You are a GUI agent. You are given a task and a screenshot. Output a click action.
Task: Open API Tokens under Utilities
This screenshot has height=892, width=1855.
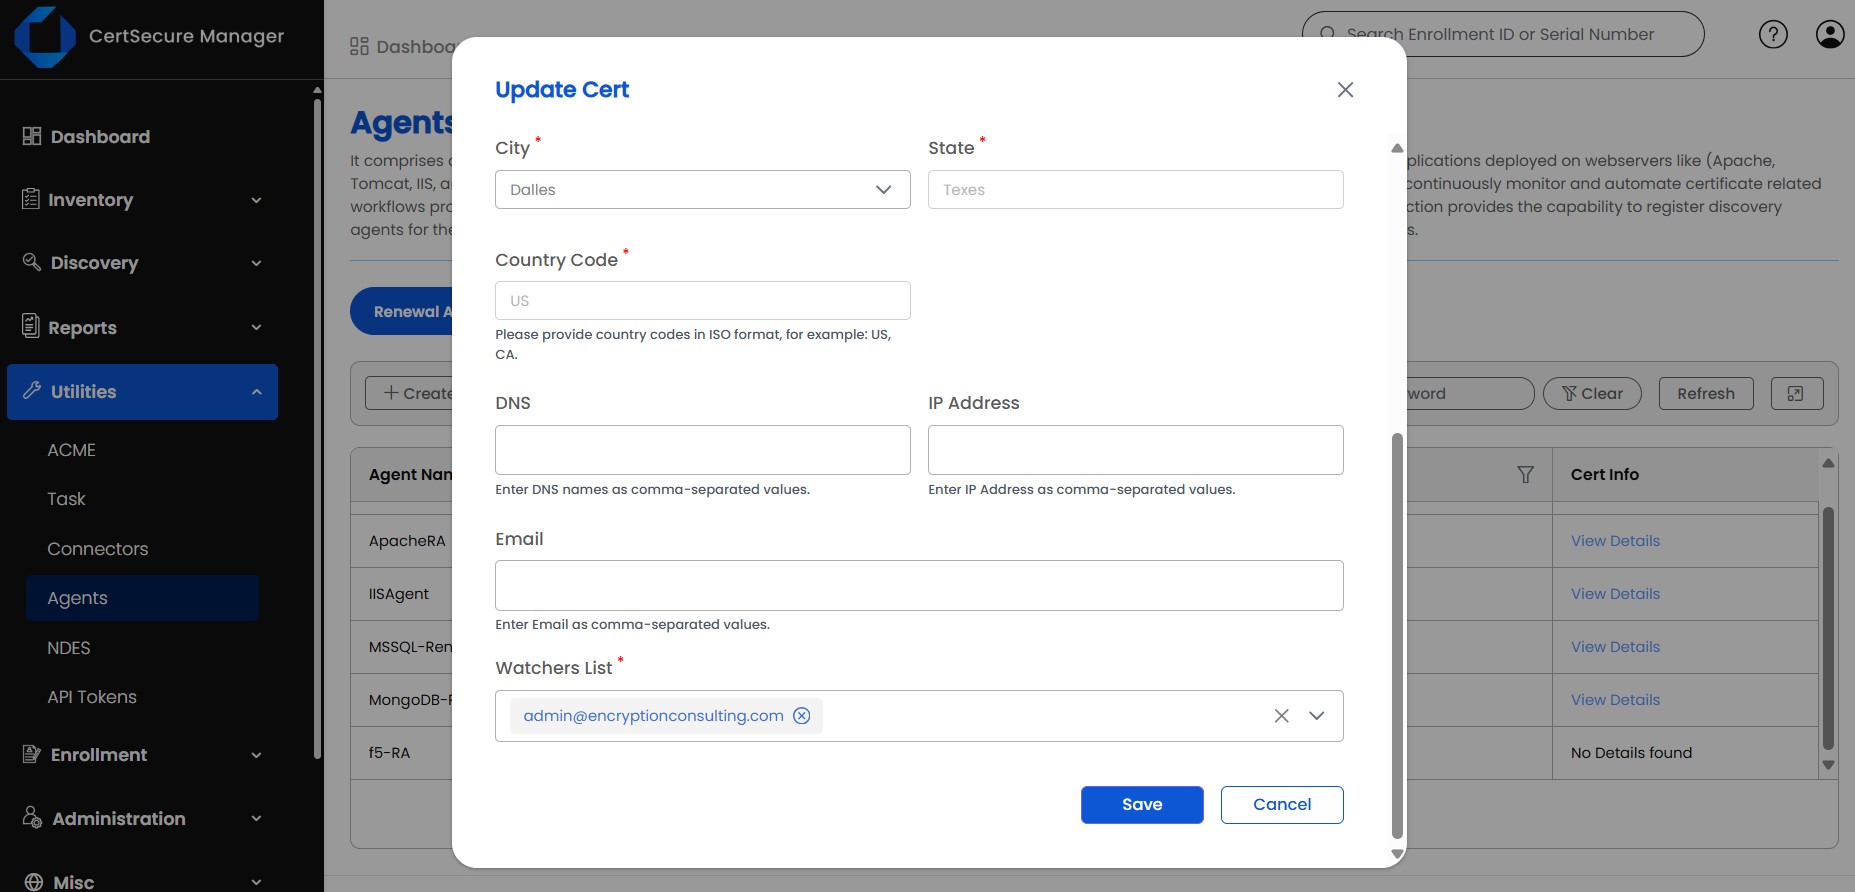[x=92, y=697]
